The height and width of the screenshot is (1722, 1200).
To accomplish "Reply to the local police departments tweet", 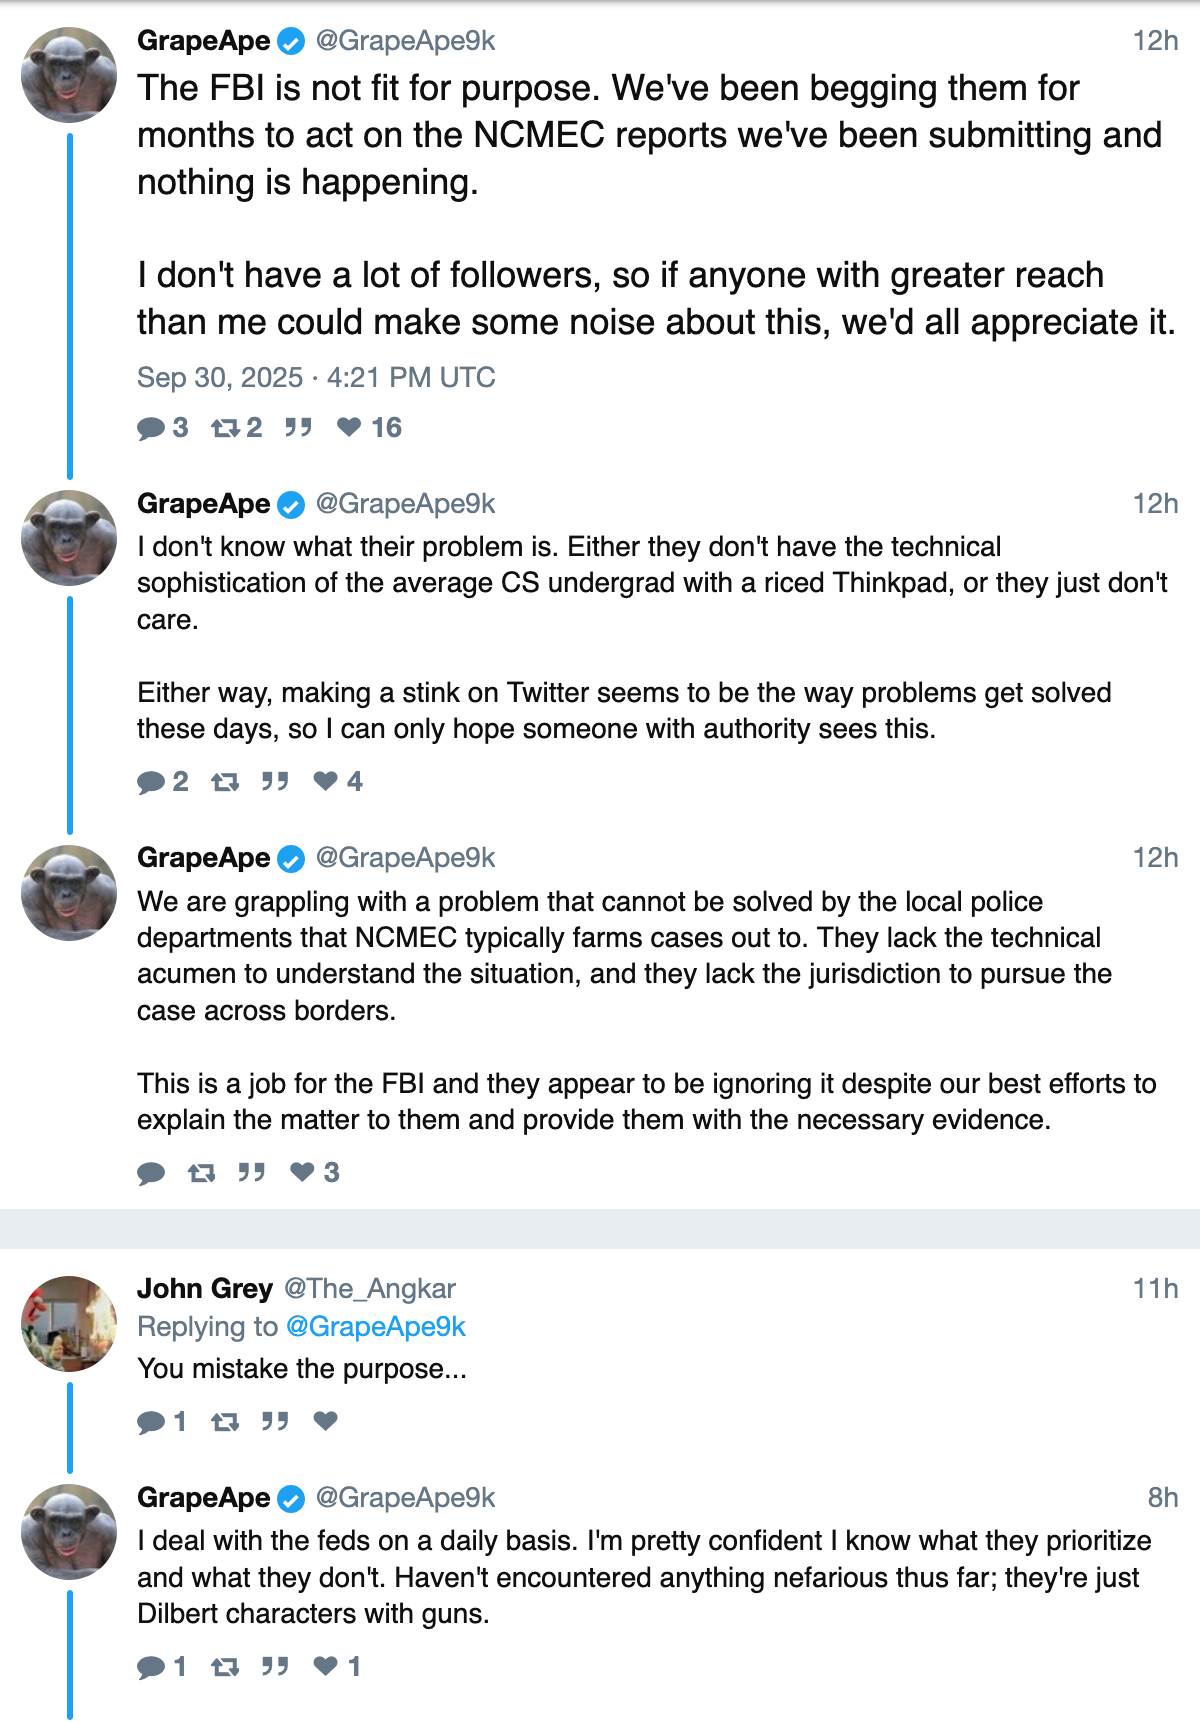I will click(152, 1173).
